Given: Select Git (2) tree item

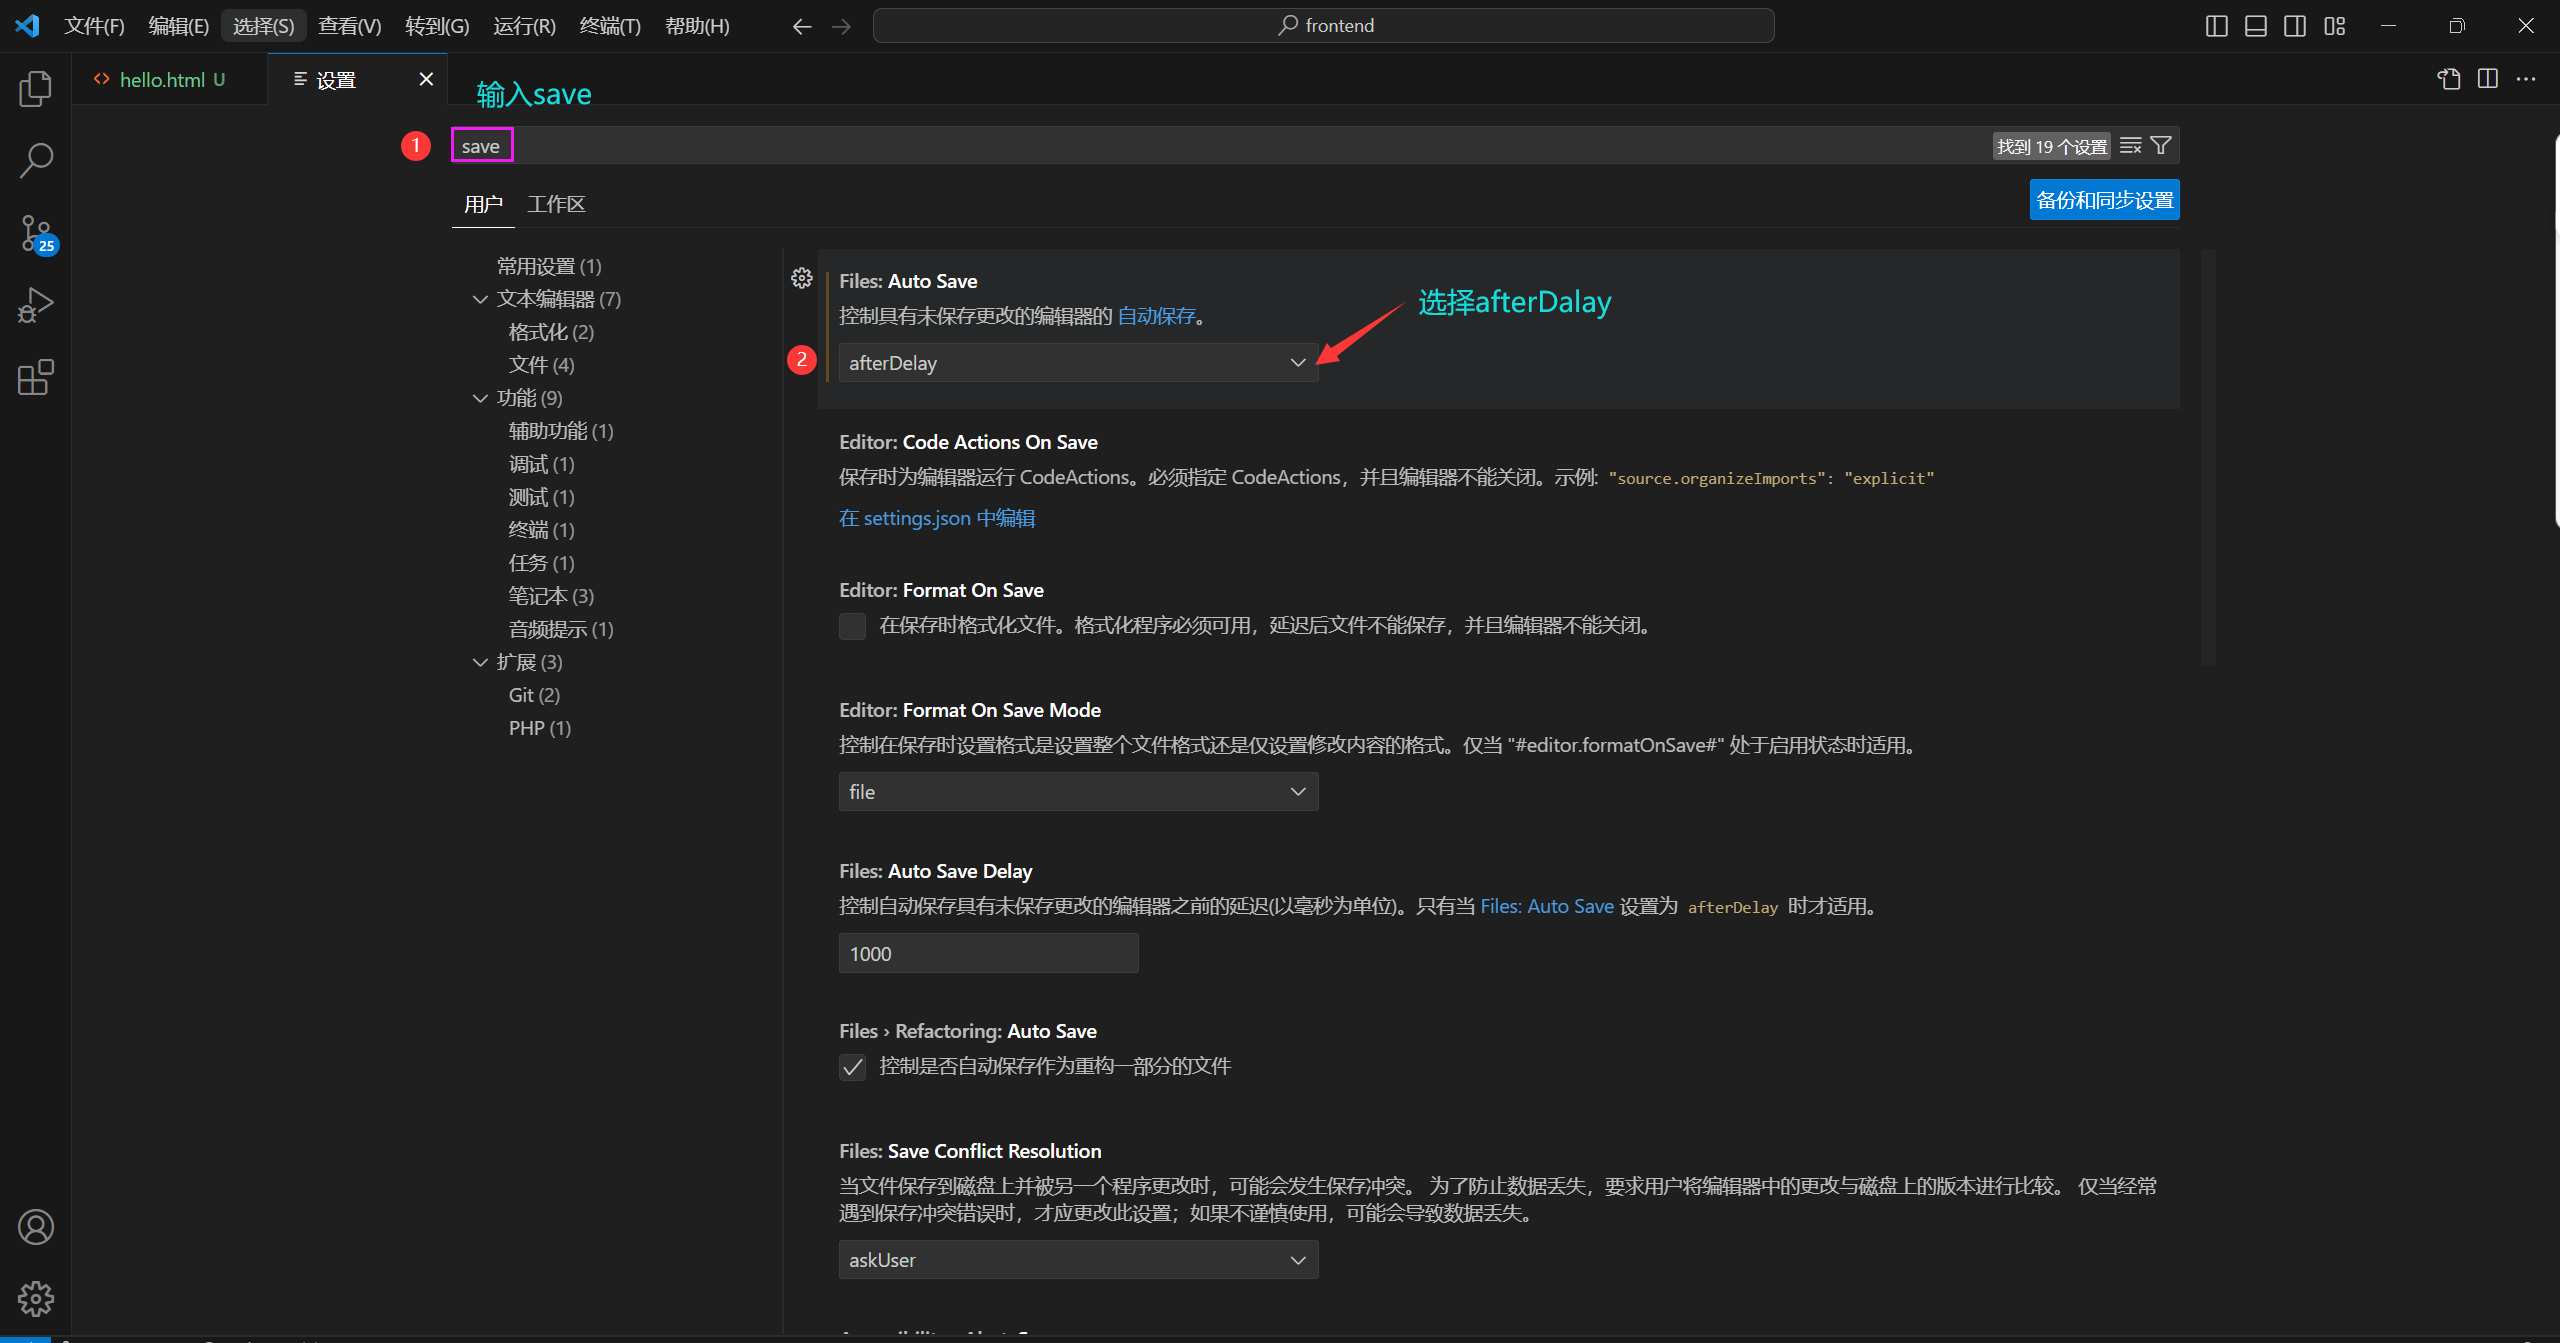Looking at the screenshot, I should pyautogui.click(x=534, y=695).
